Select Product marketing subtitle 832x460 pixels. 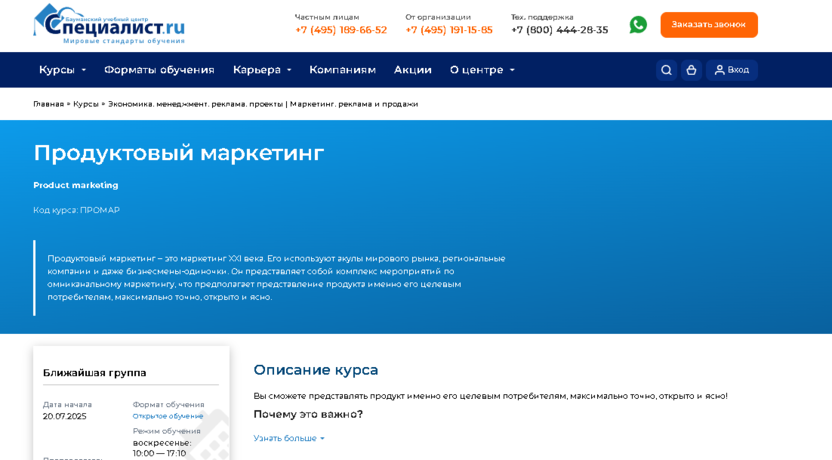76,185
